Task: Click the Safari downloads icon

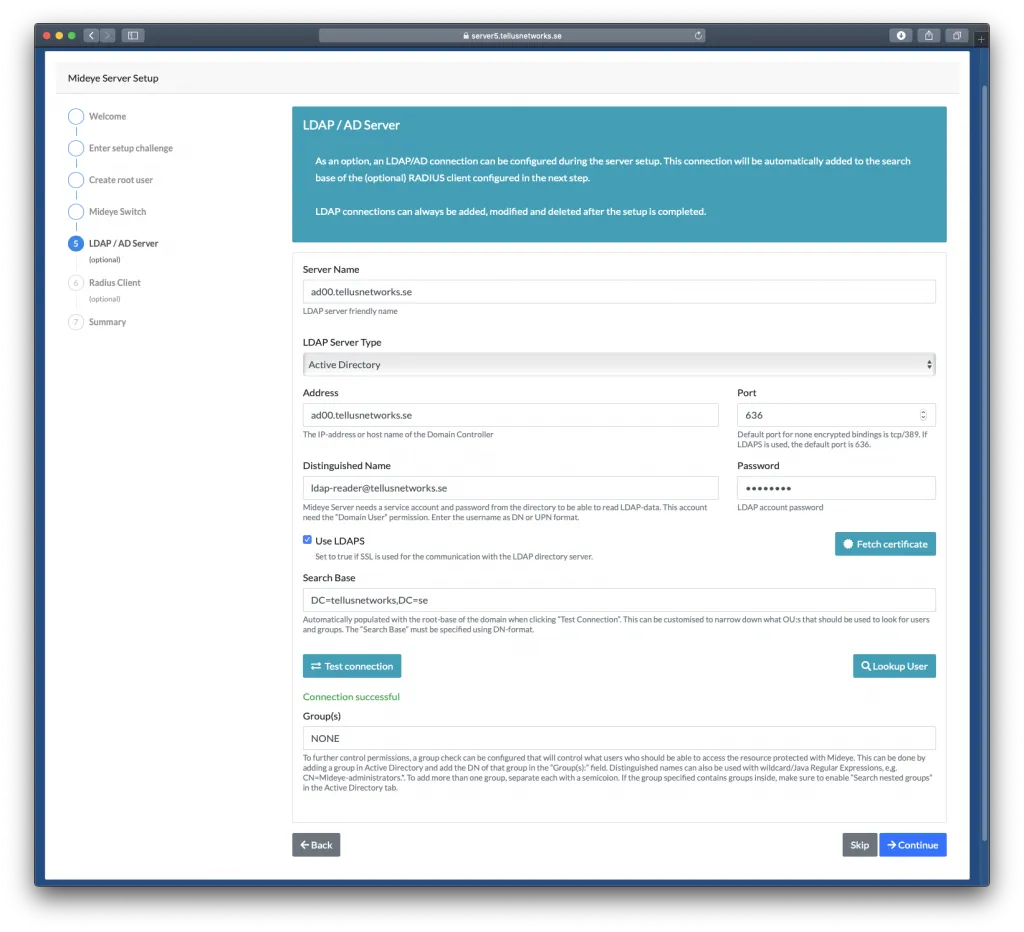Action: tap(900, 34)
